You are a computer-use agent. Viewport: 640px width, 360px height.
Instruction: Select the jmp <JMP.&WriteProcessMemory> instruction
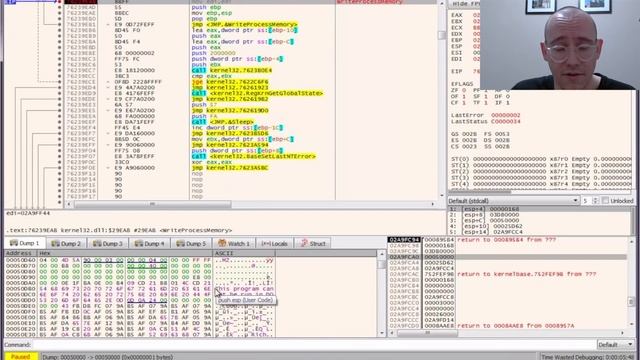[244, 24]
